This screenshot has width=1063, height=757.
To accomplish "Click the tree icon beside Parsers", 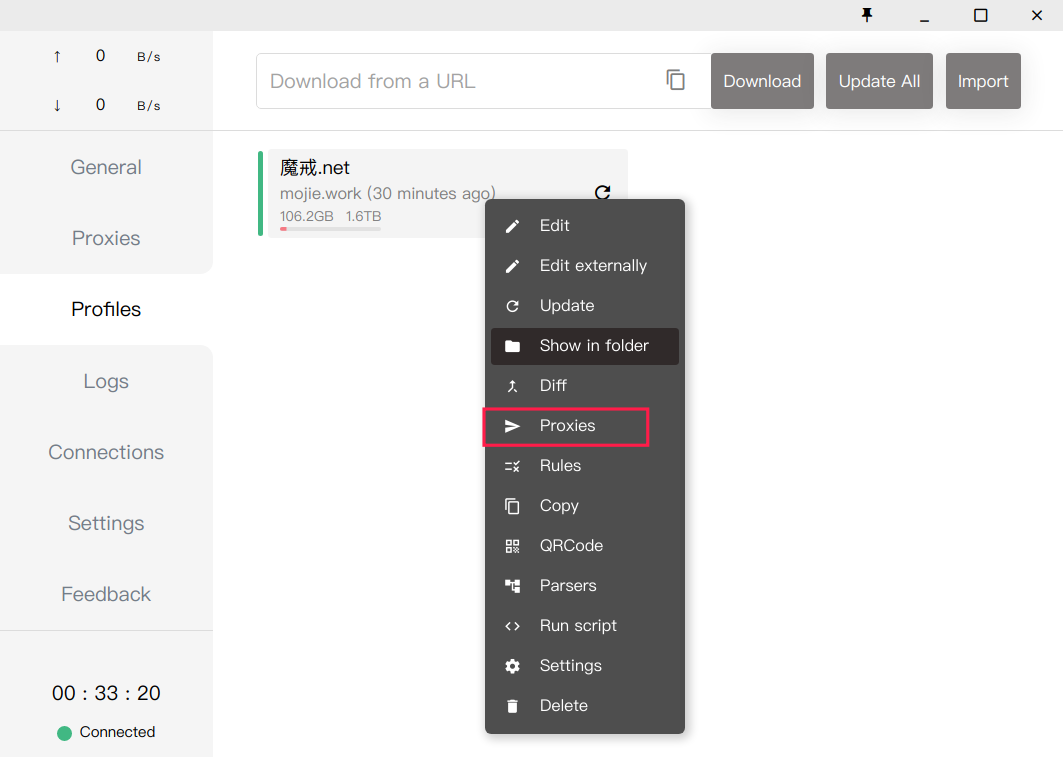I will coord(513,586).
